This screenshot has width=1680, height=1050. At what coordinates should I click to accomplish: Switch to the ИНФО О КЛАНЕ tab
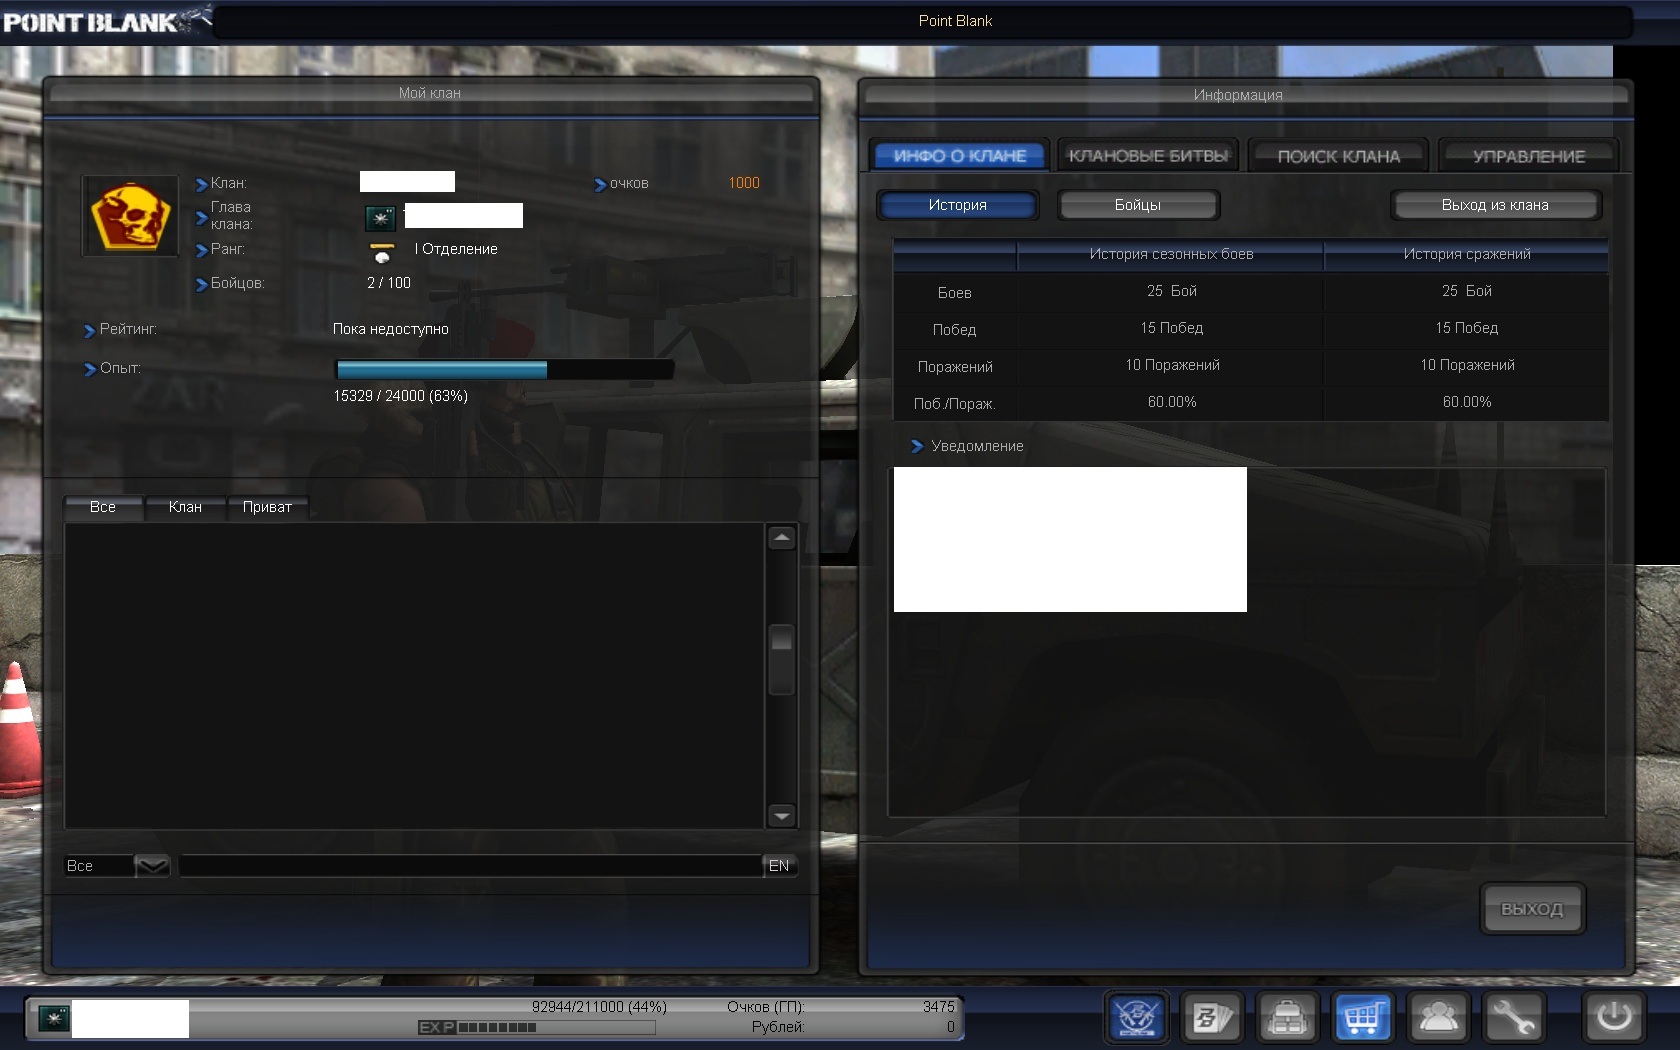[x=959, y=156]
